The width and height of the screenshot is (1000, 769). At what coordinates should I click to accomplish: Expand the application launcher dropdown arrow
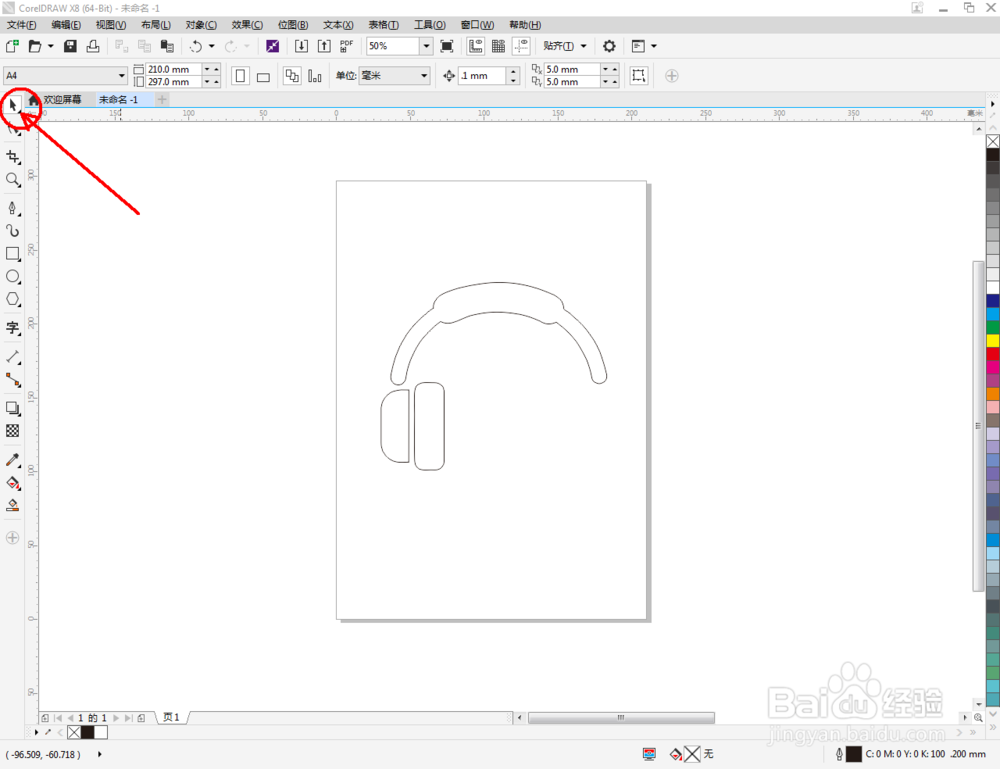tap(654, 46)
